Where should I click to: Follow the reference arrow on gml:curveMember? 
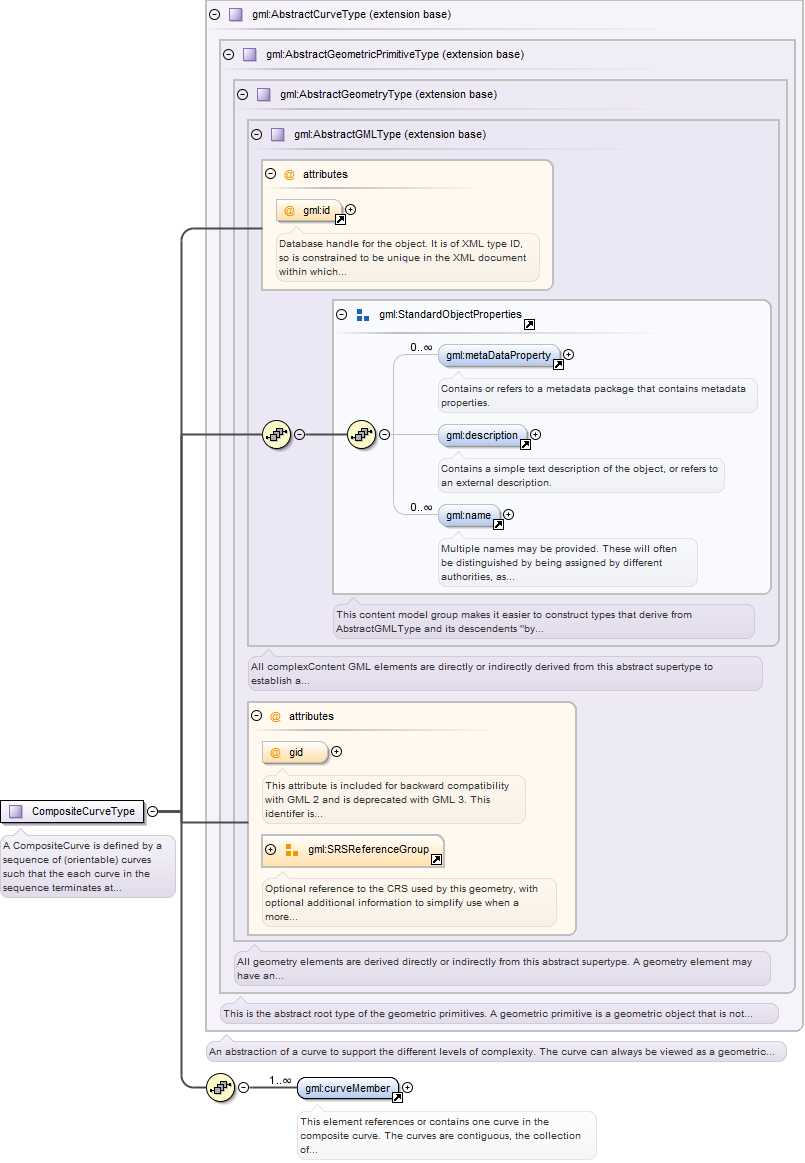[397, 1097]
